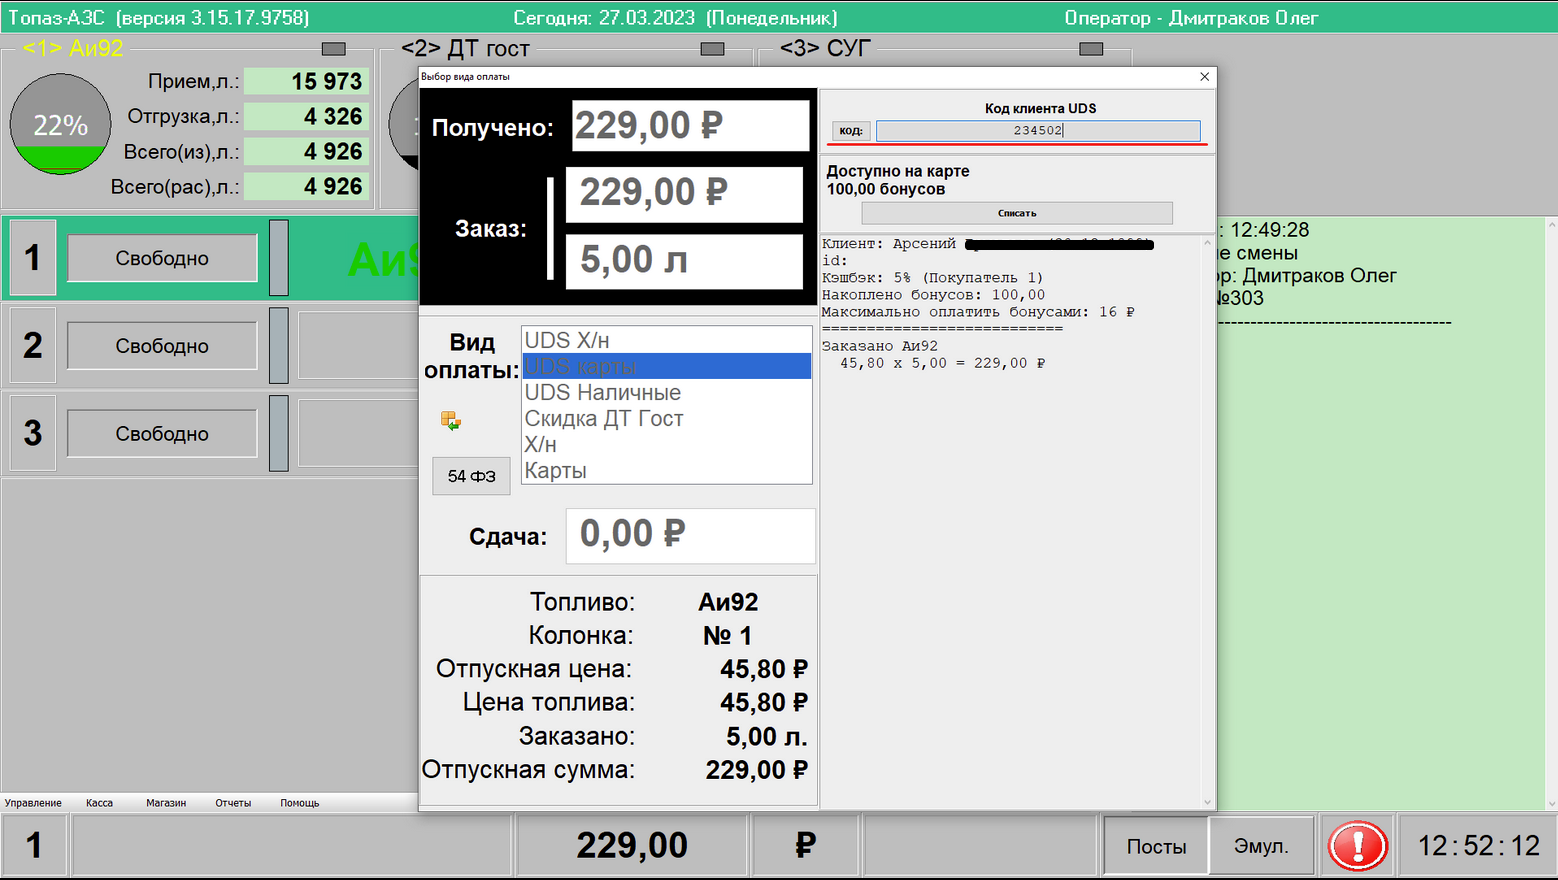The image size is (1558, 880).
Task: Click the Списать bonuses button
Action: tap(1017, 213)
